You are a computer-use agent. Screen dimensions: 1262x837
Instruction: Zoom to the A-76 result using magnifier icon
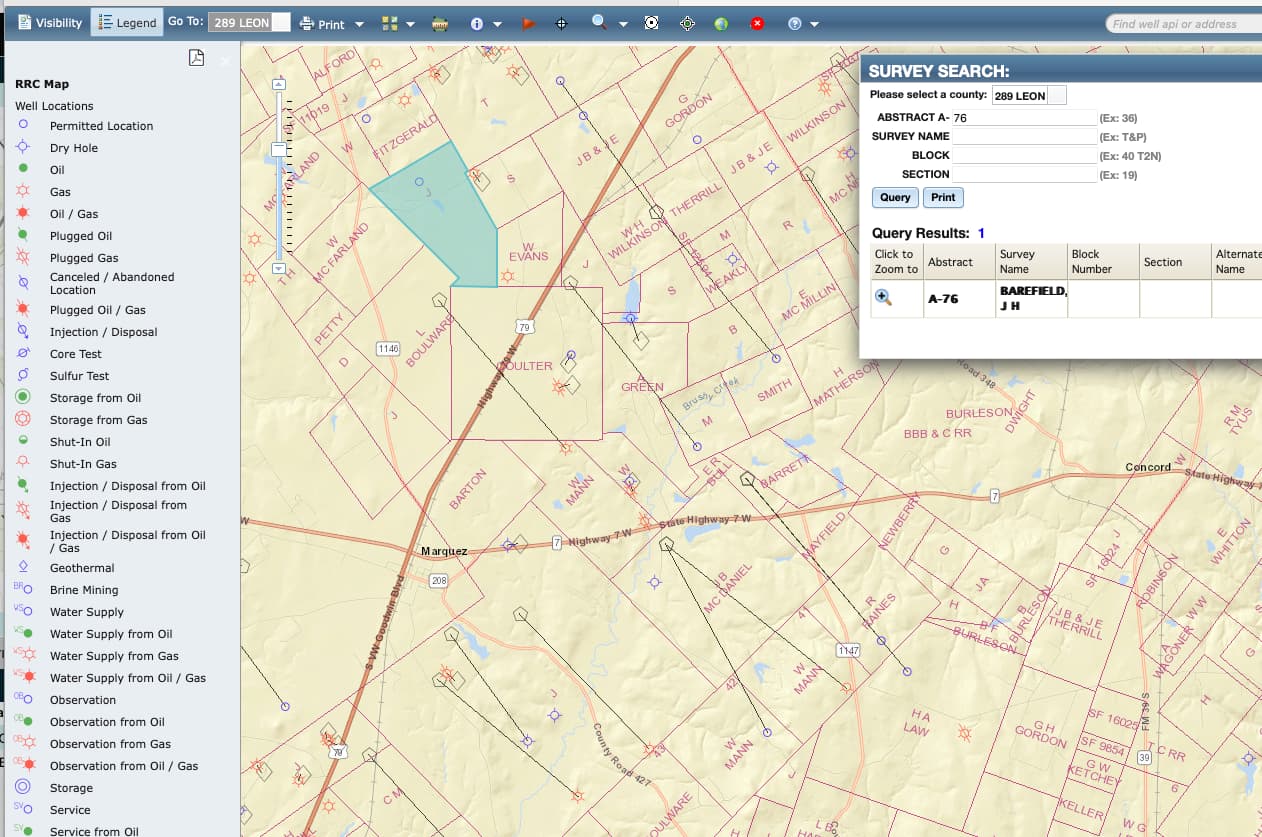click(x=883, y=297)
